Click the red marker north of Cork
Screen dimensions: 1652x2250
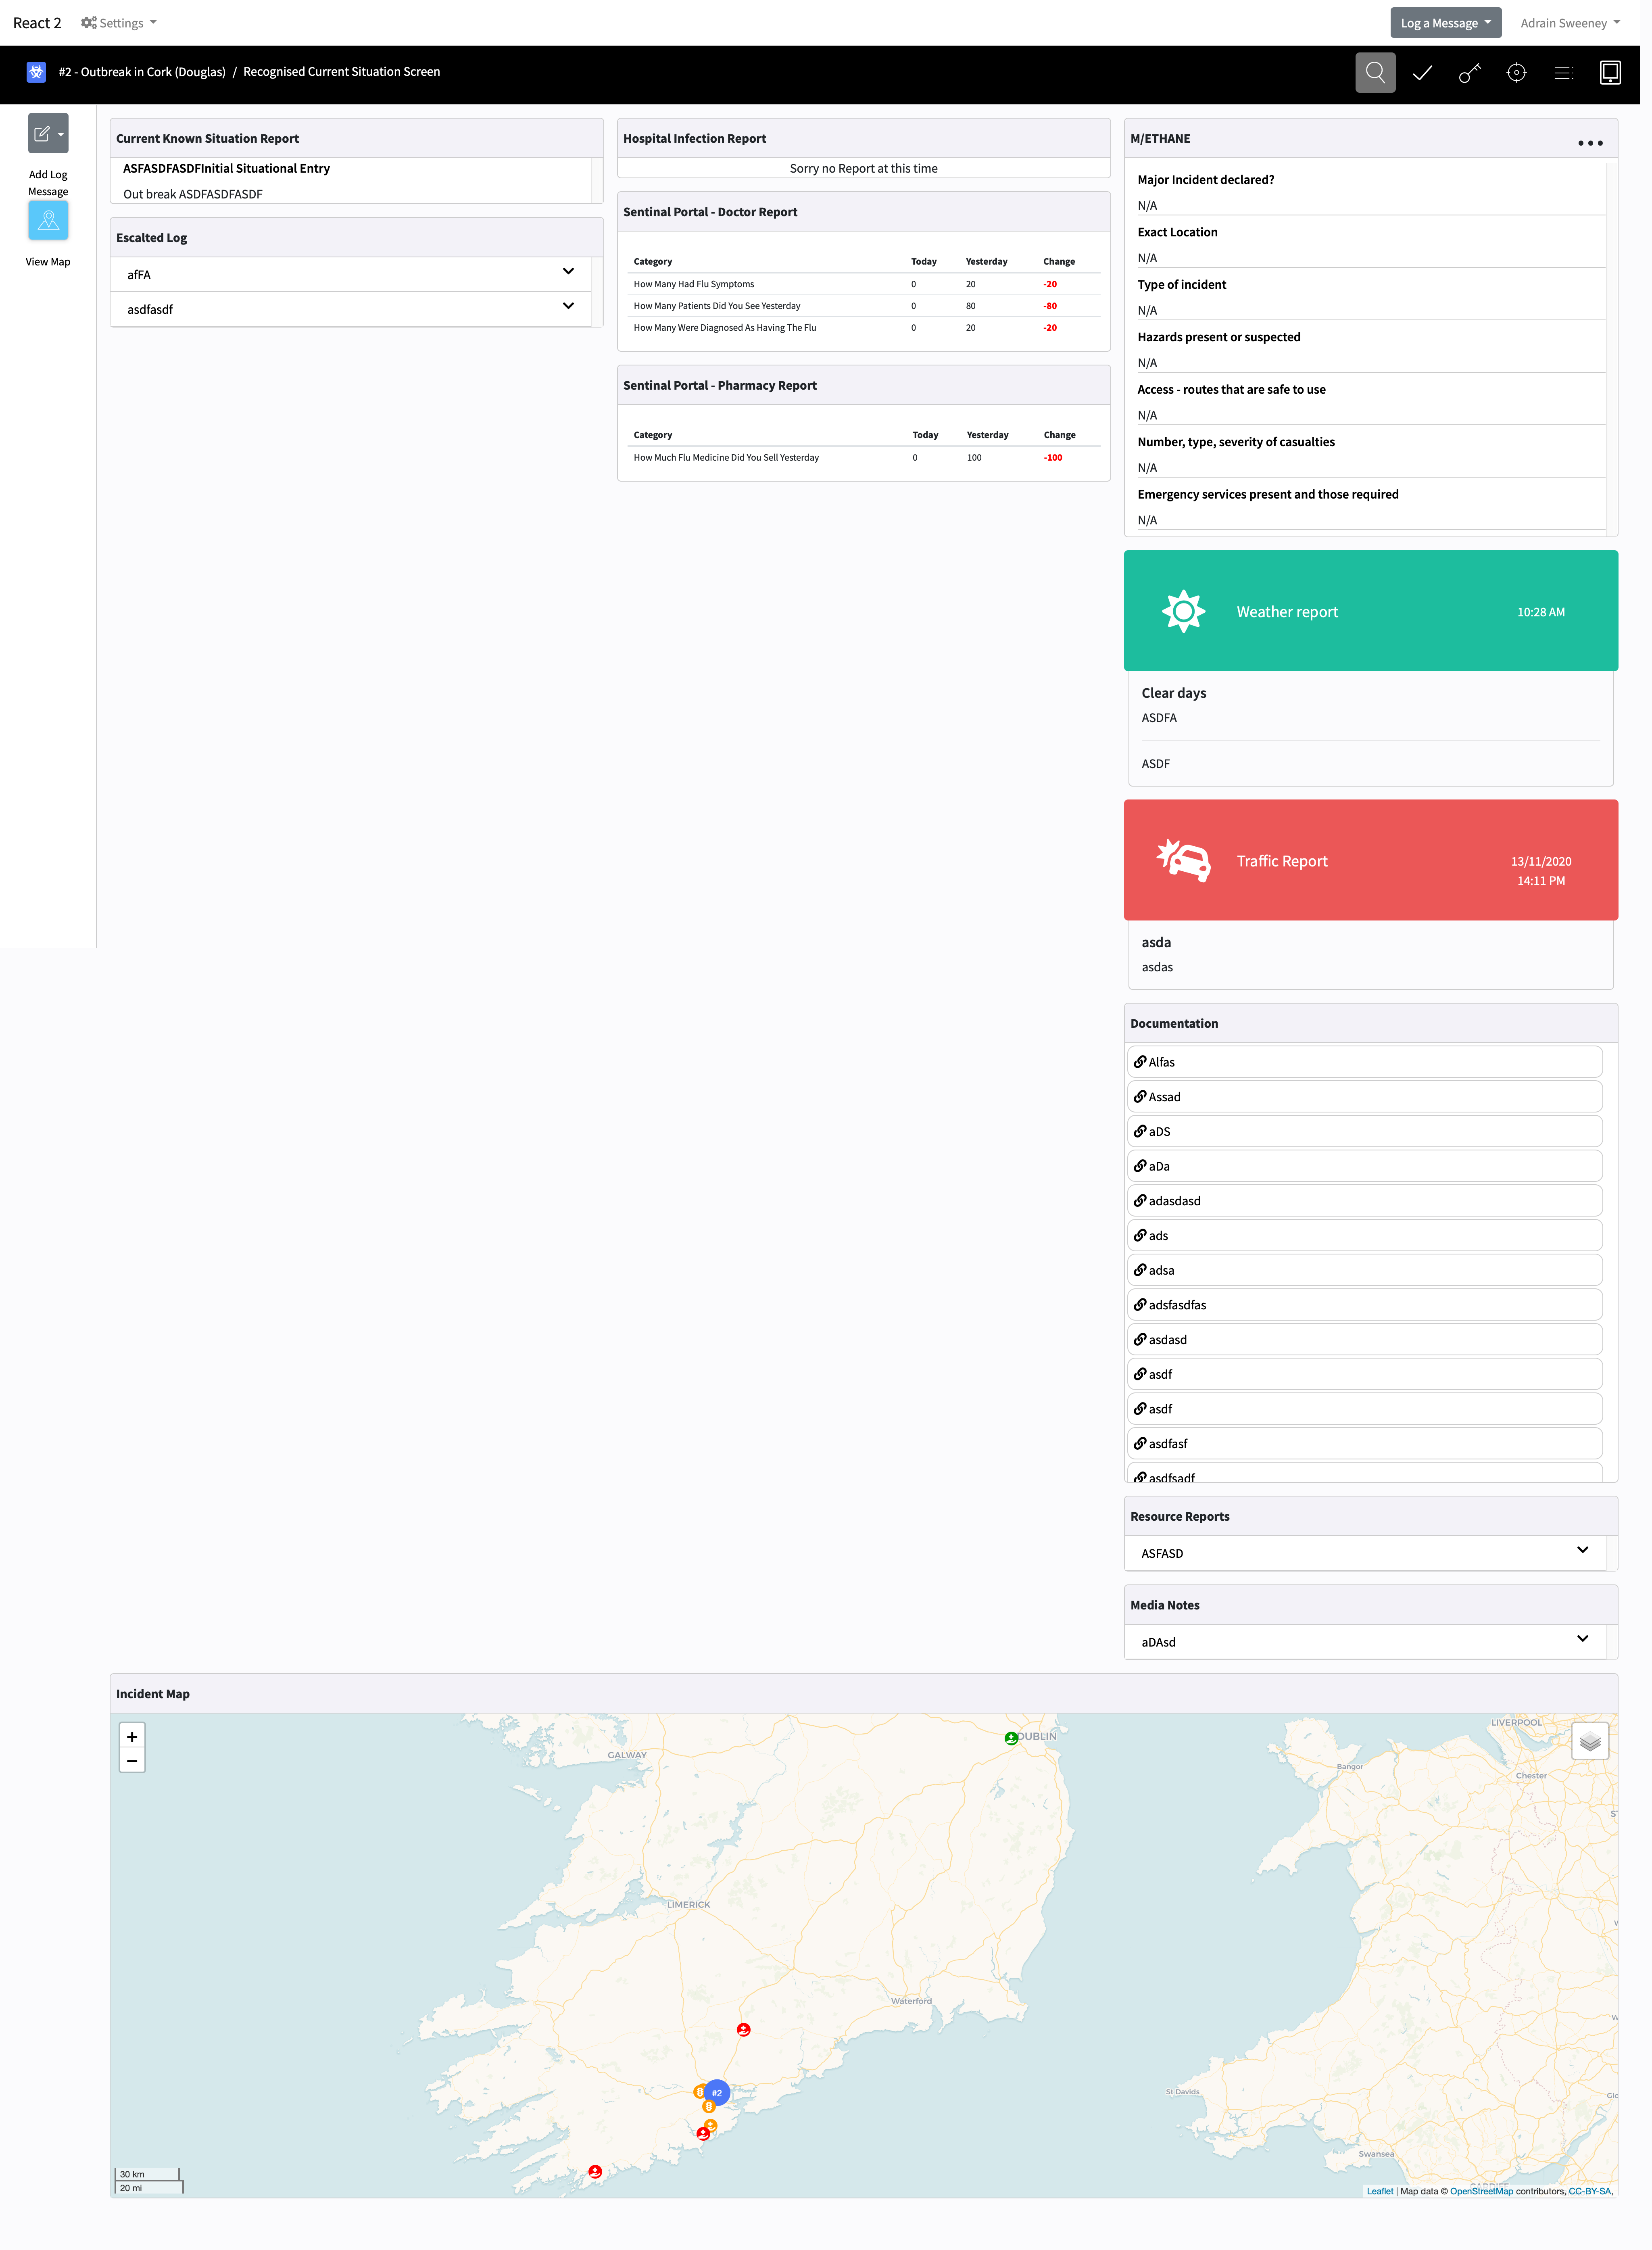pyautogui.click(x=743, y=2029)
